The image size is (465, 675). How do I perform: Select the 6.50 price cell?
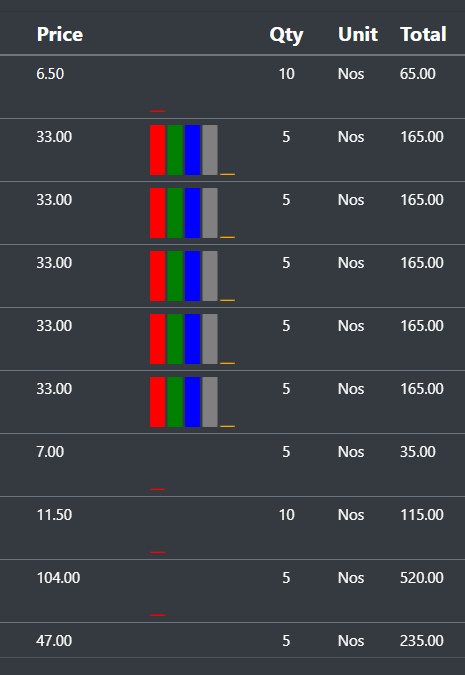[50, 74]
